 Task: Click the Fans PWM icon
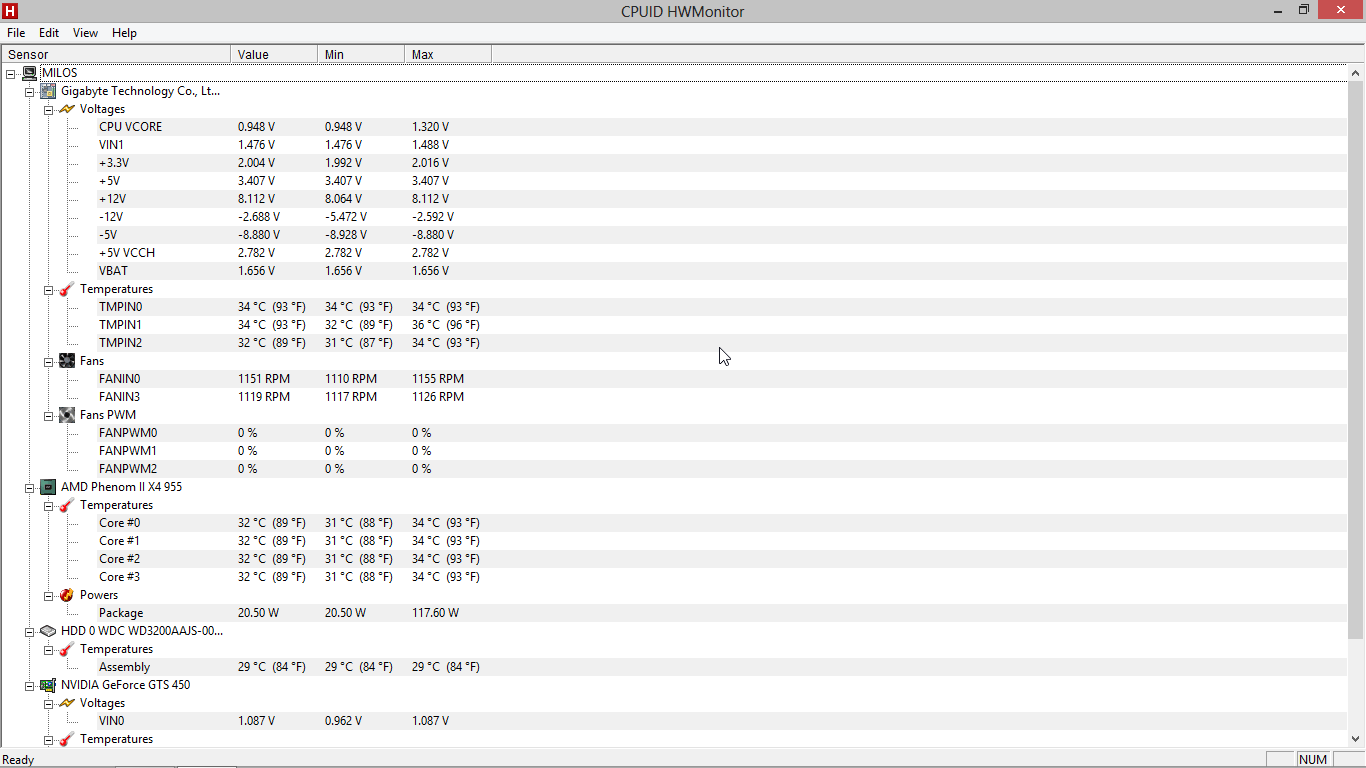pyautogui.click(x=67, y=415)
